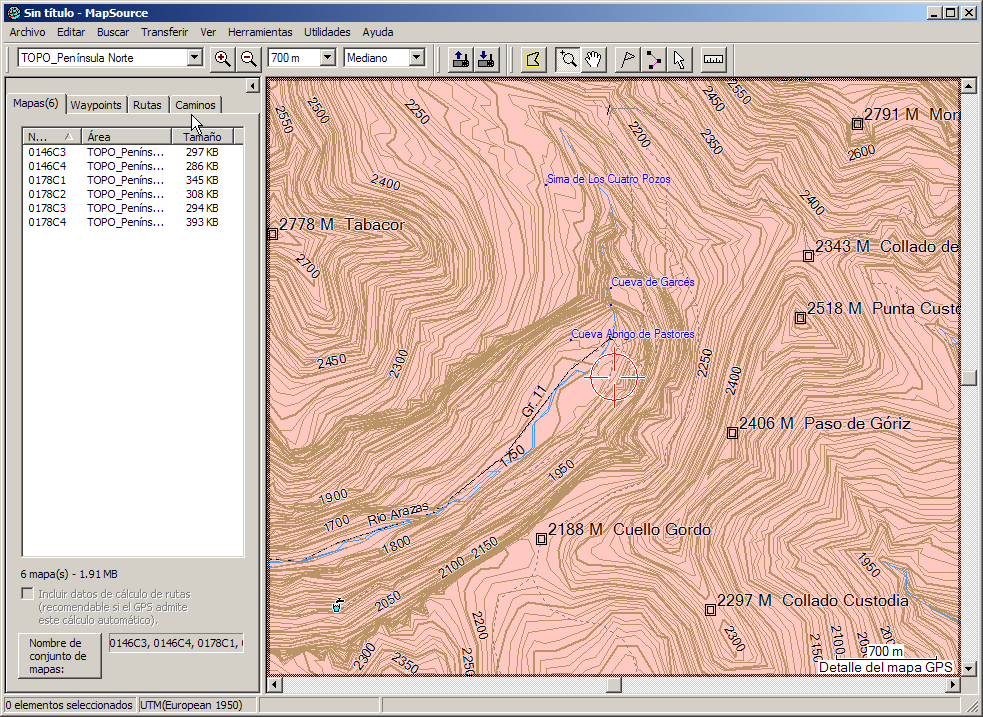Click the 2343 M Collado marker

pyautogui.click(x=809, y=256)
